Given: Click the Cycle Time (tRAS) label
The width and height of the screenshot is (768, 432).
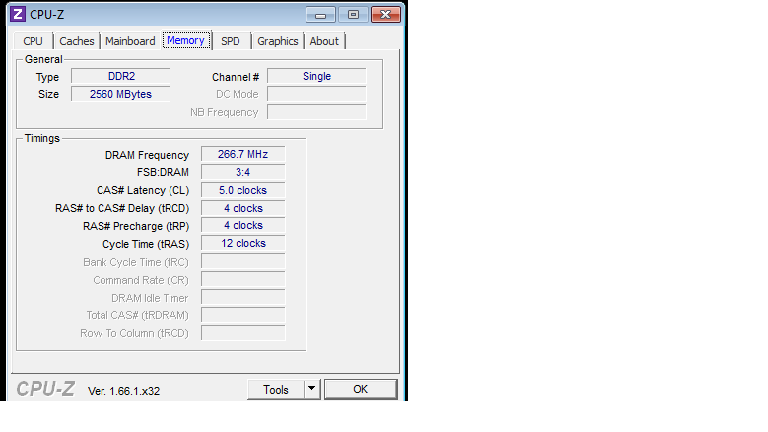Looking at the screenshot, I should (145, 244).
